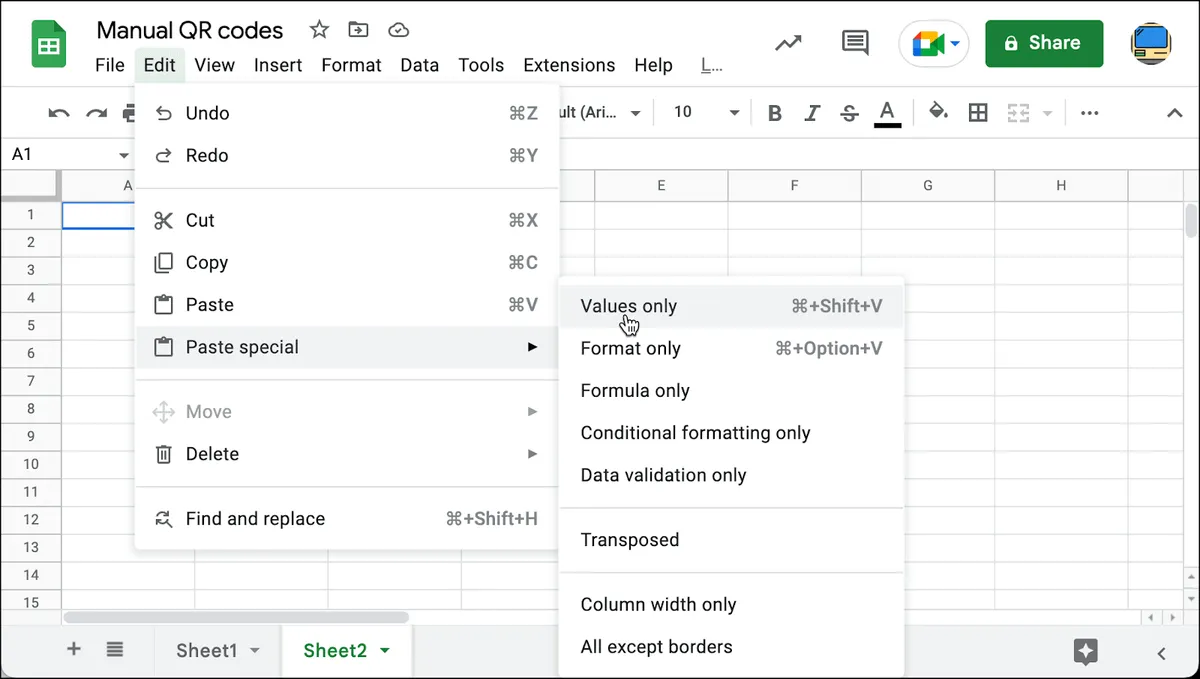
Task: Select Values only paste option
Action: click(x=731, y=306)
